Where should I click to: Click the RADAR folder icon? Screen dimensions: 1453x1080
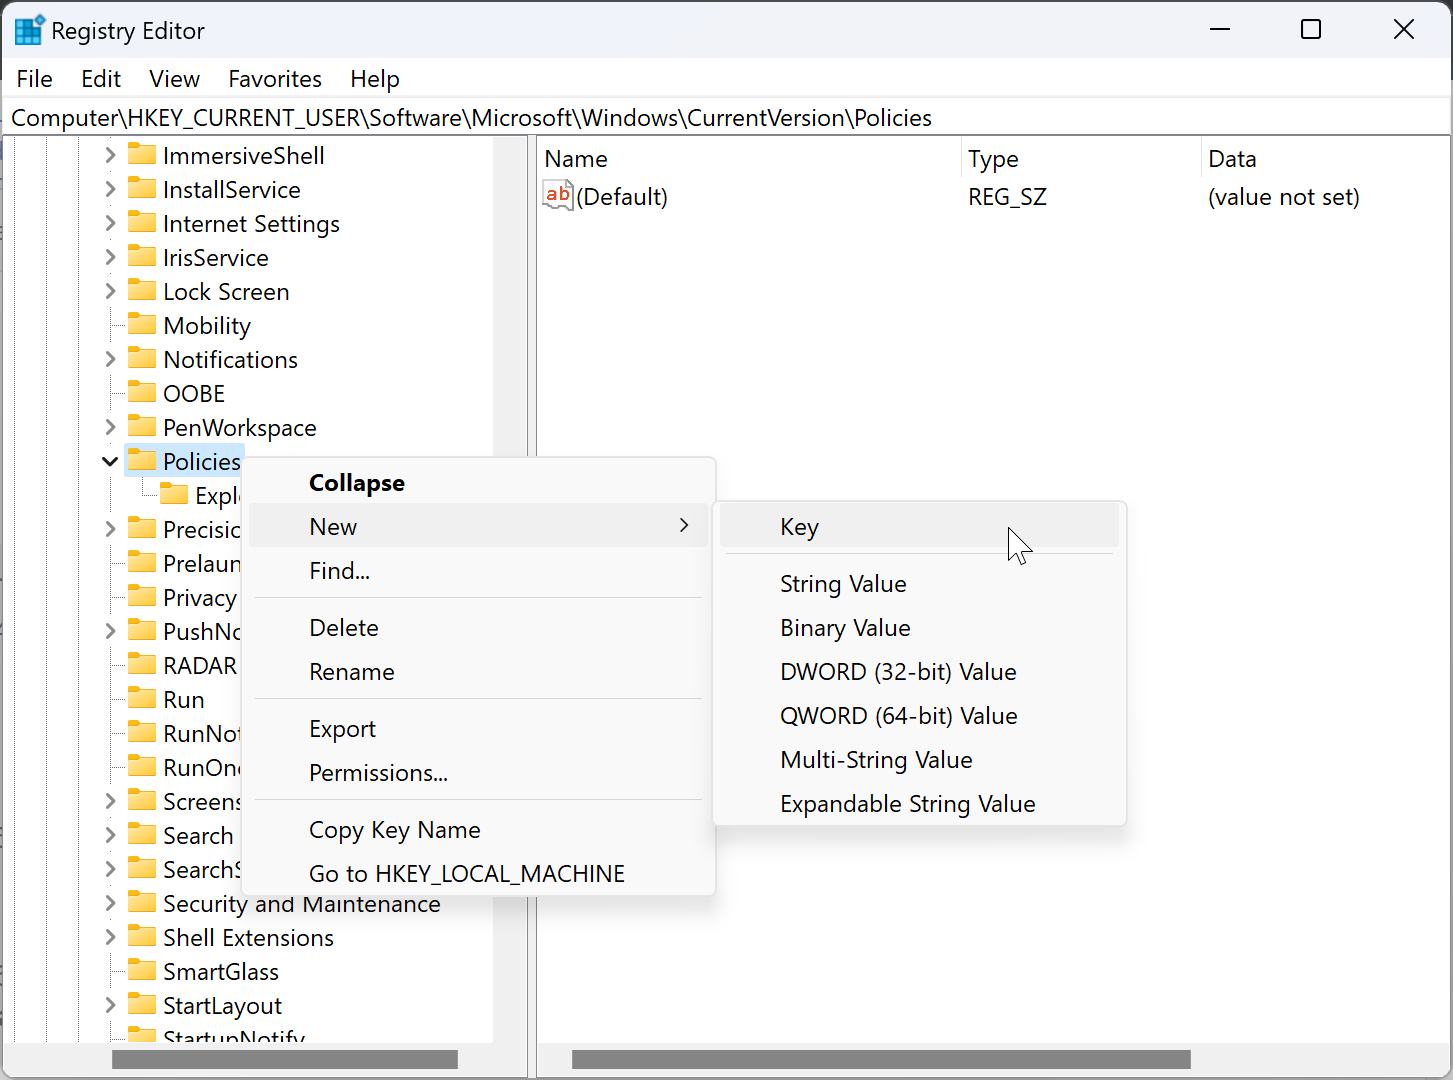pyautogui.click(x=142, y=665)
